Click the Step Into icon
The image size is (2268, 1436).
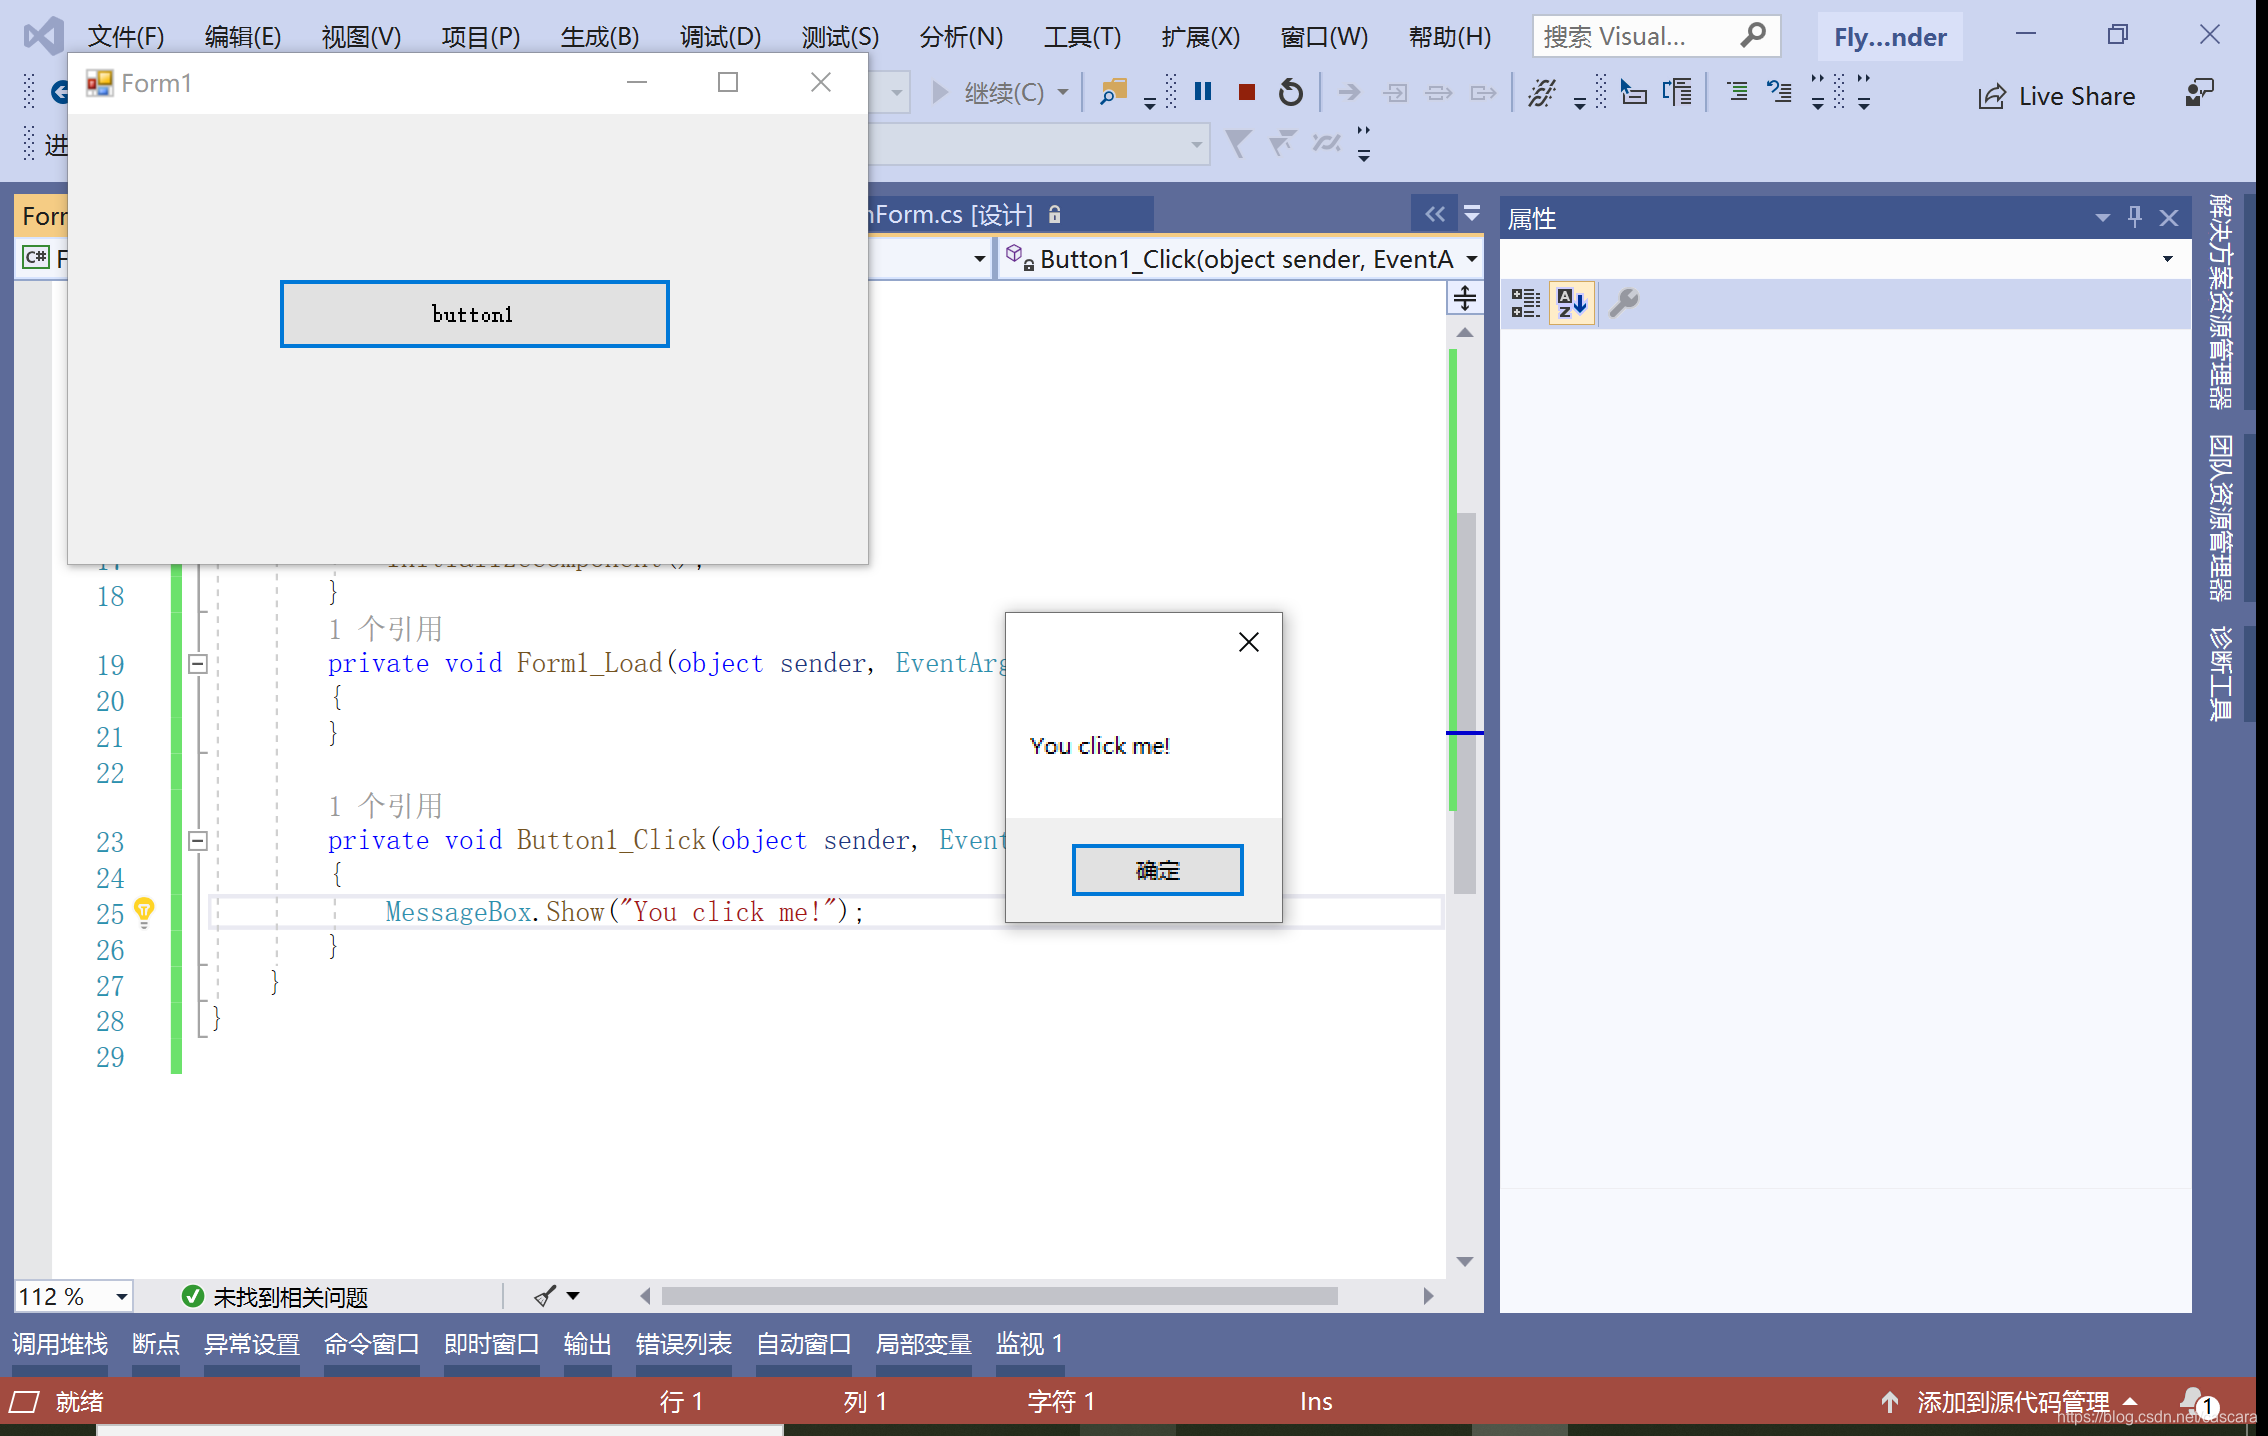pos(1395,93)
